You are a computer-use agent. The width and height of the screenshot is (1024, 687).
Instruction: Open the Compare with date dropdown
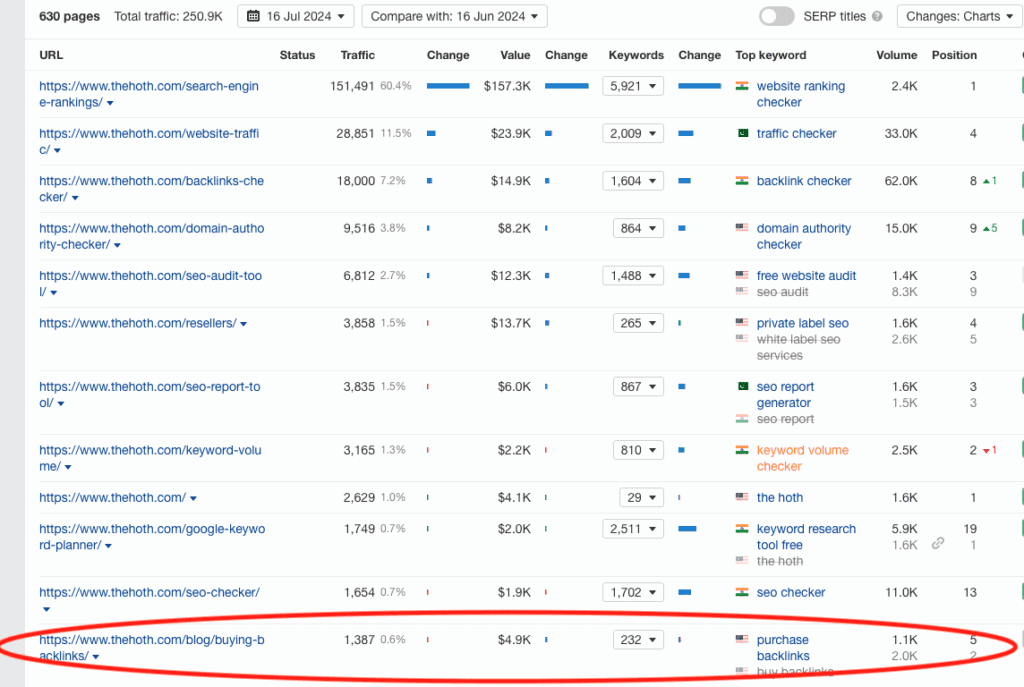(454, 16)
